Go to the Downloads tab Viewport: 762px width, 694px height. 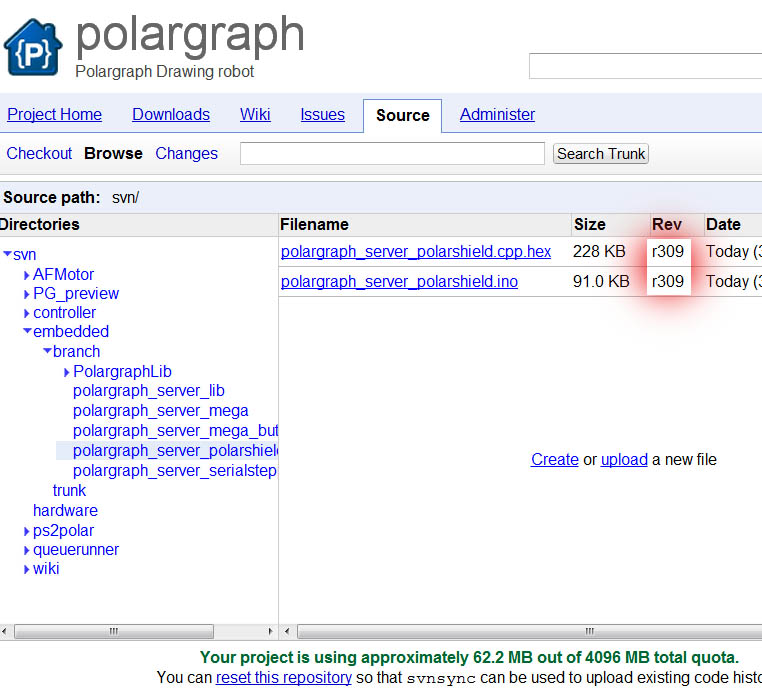[171, 115]
